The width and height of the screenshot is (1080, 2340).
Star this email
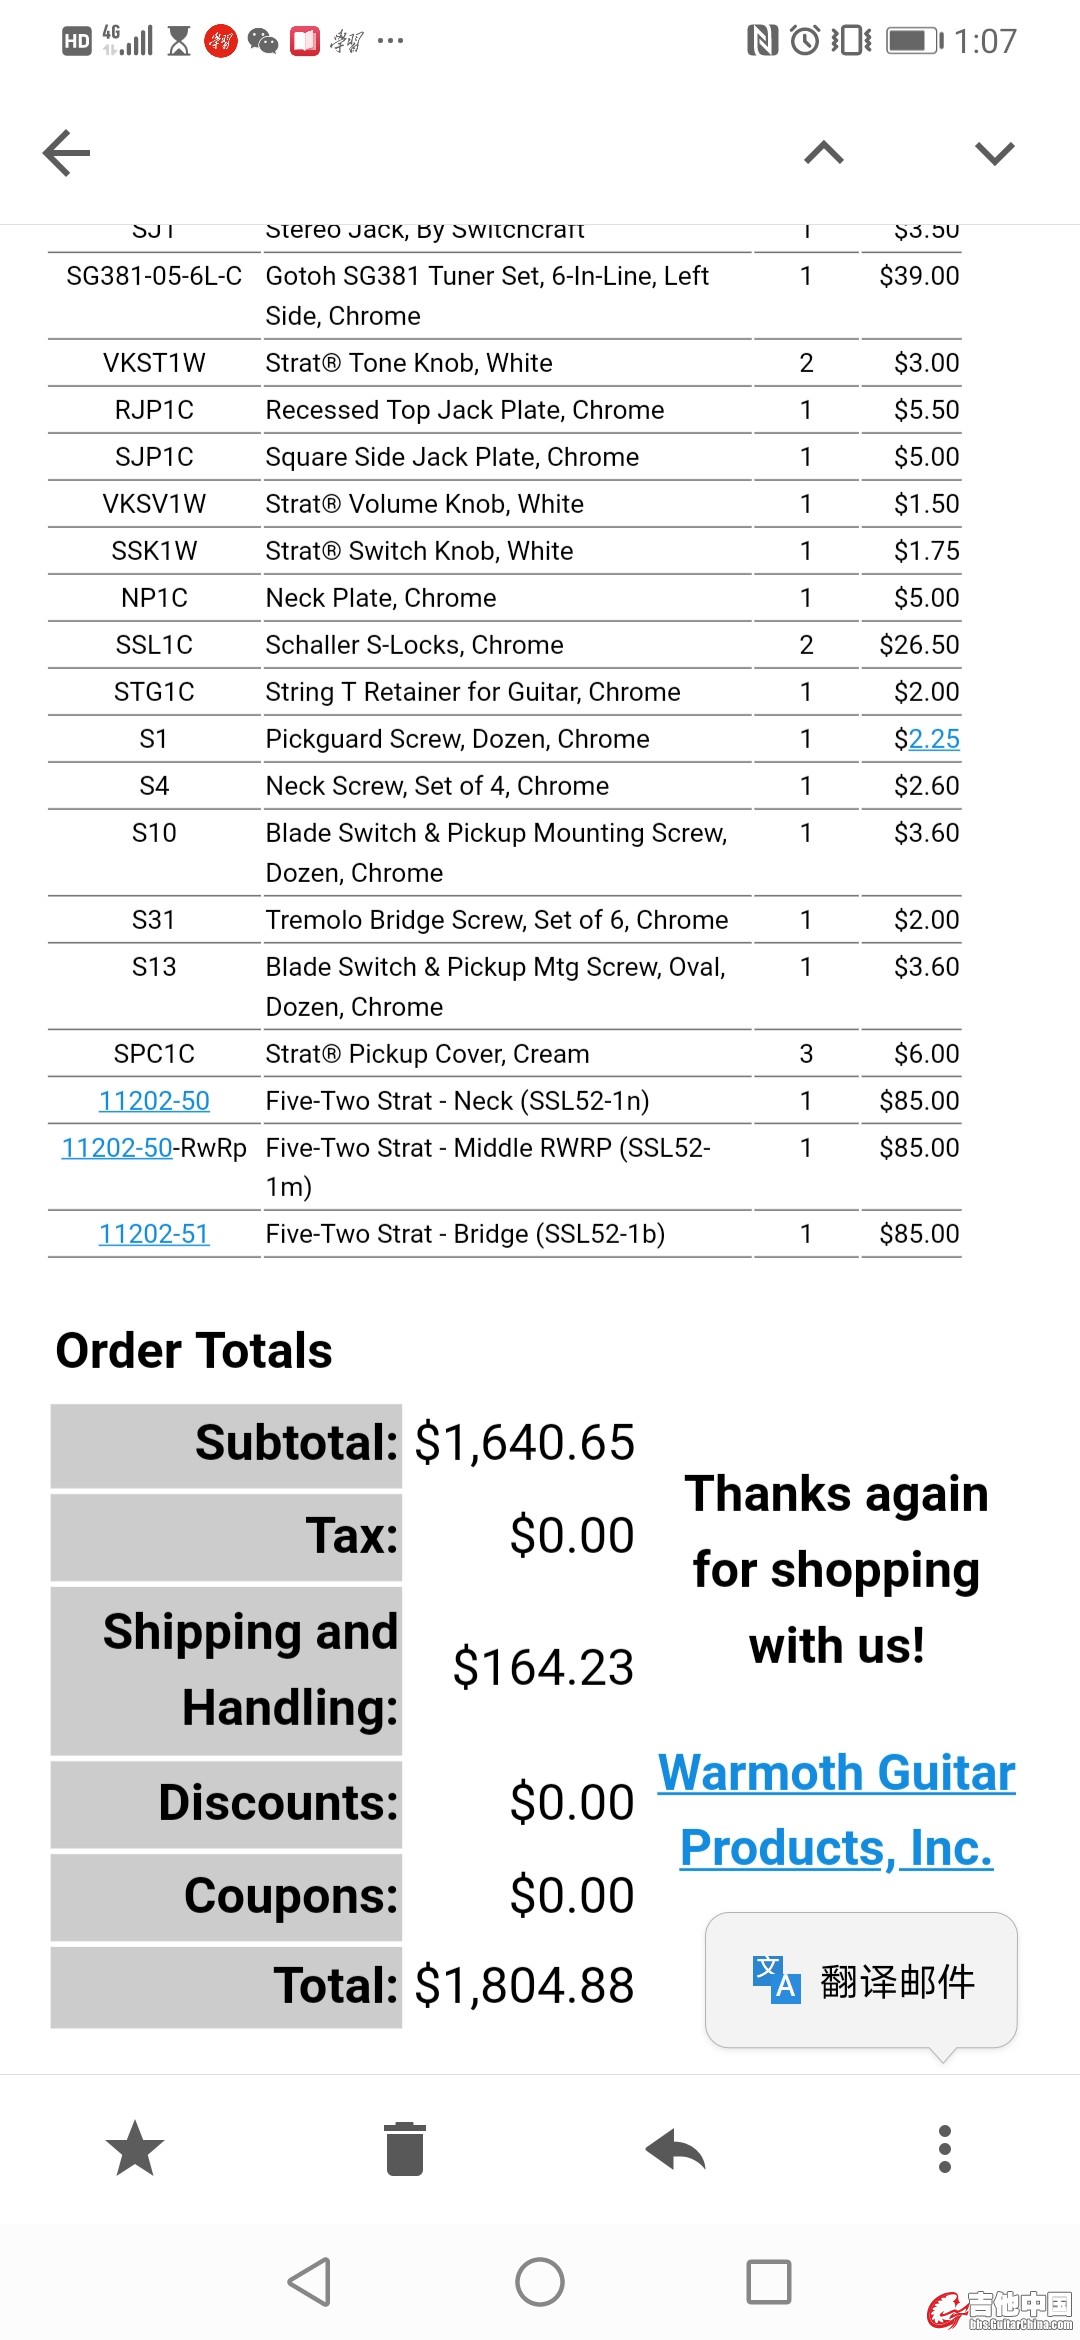[134, 2148]
